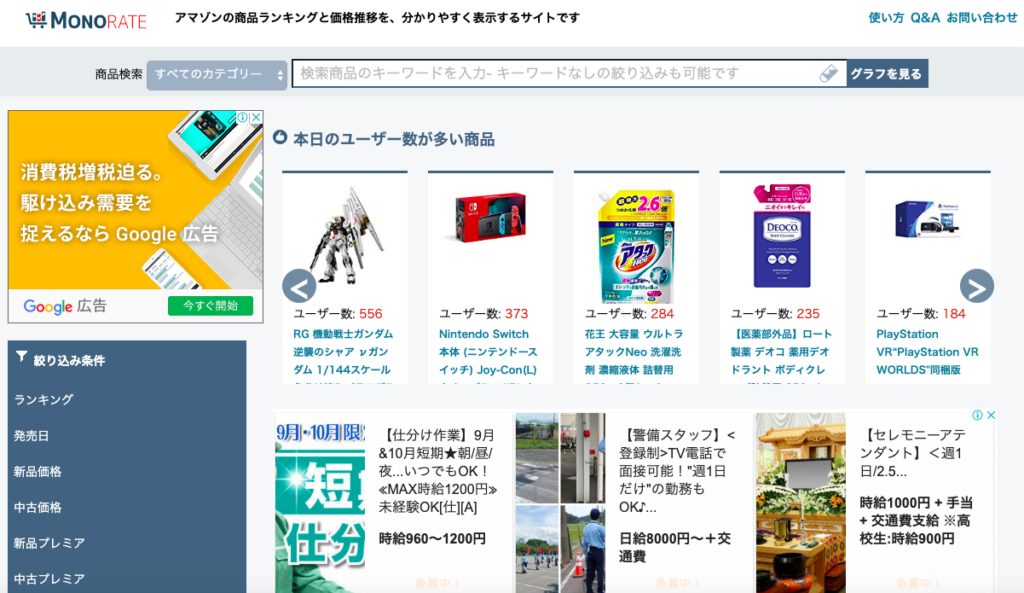Screen dimensions: 1024x593
Task: Click the info icon on job ads banner
Action: [x=978, y=415]
